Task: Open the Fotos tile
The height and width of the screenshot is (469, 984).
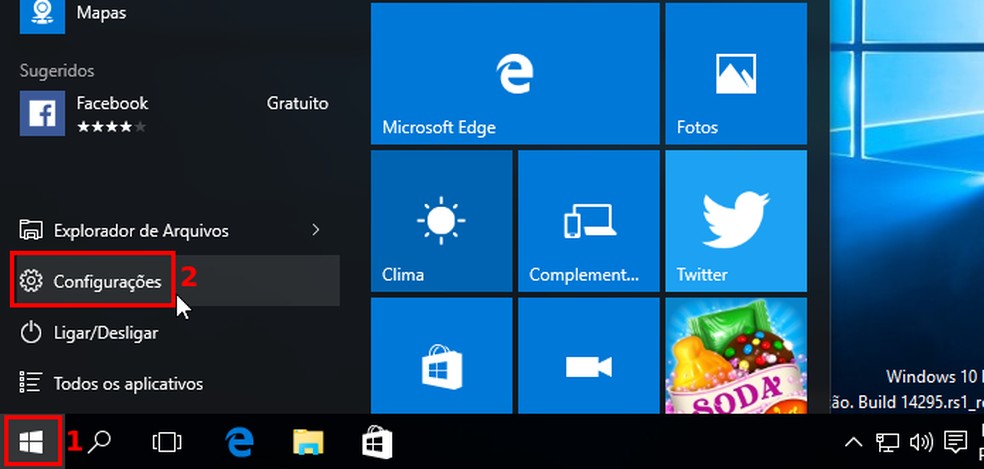Action: click(736, 73)
